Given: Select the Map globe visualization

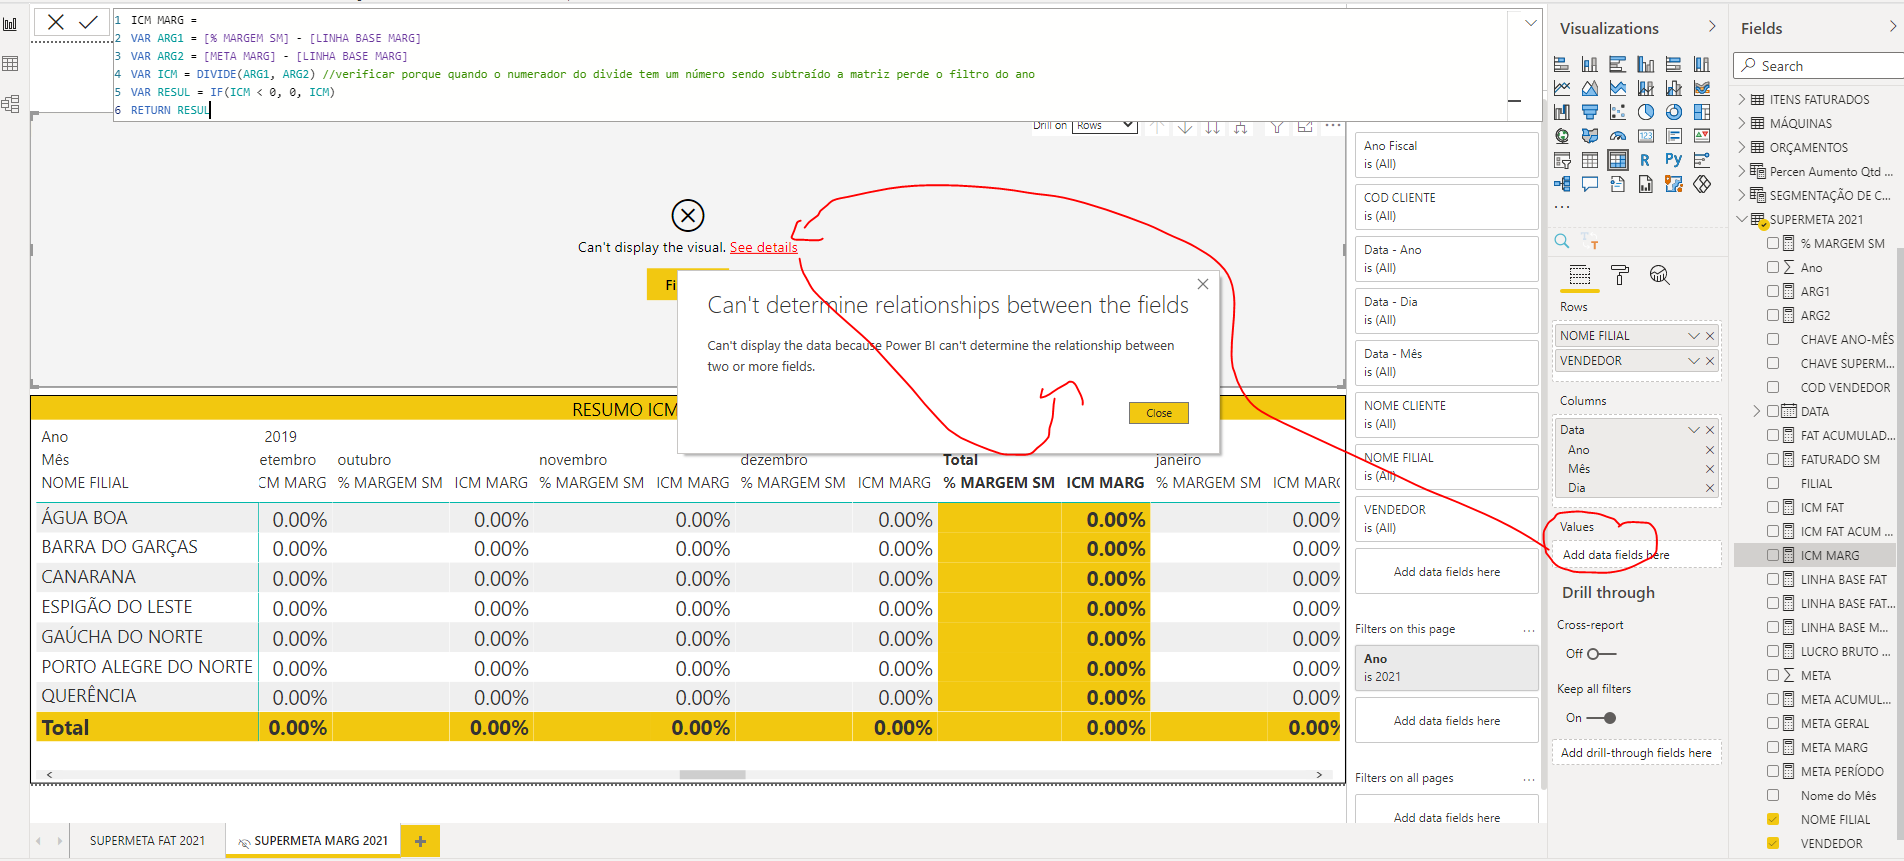Looking at the screenshot, I should [1562, 136].
